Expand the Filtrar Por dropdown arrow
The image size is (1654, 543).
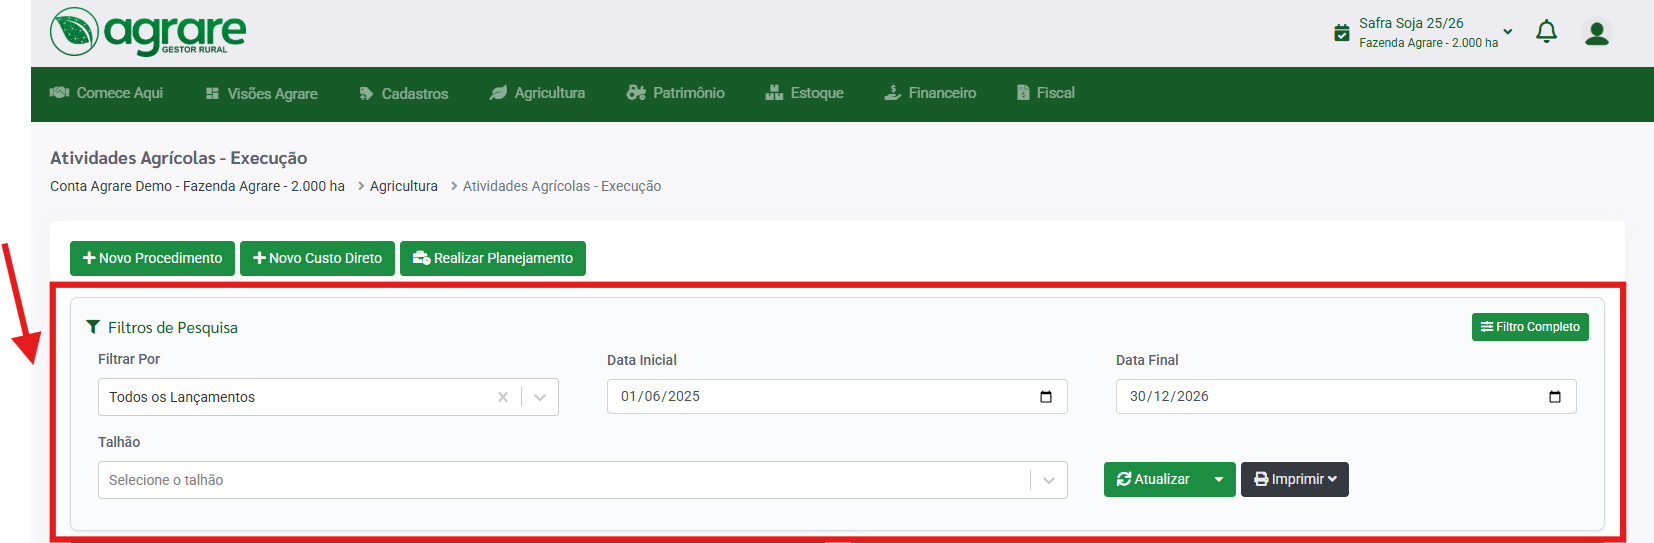(540, 397)
